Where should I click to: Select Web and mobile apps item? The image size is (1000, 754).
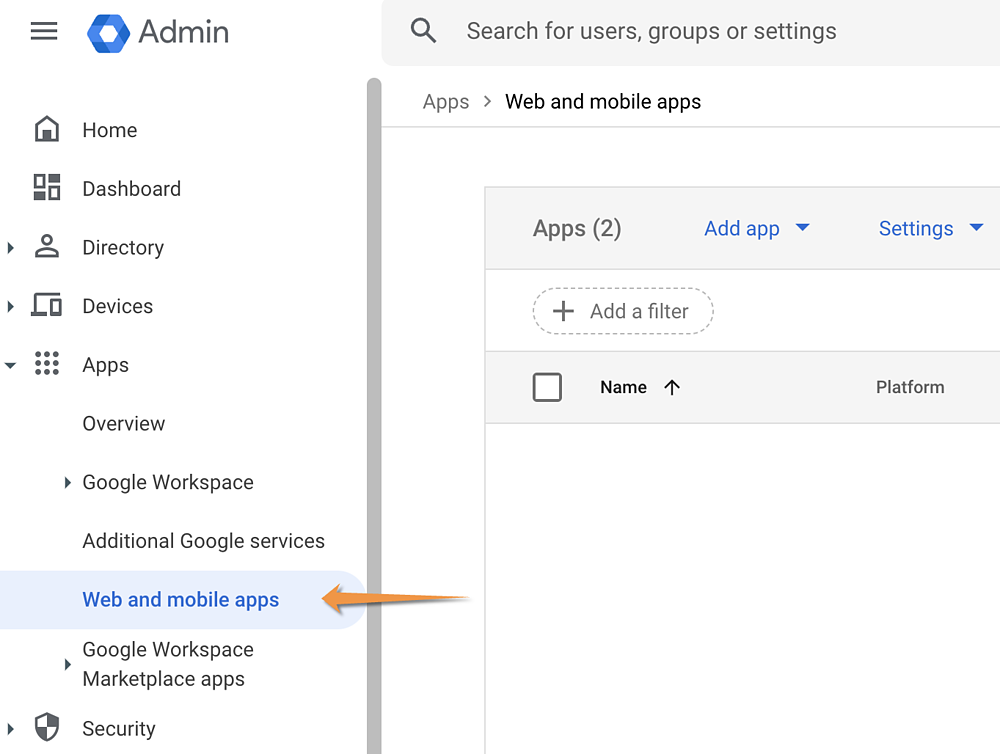(183, 600)
